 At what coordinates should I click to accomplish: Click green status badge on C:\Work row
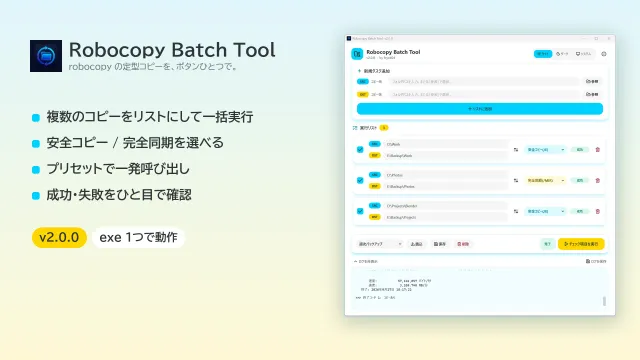[580, 150]
